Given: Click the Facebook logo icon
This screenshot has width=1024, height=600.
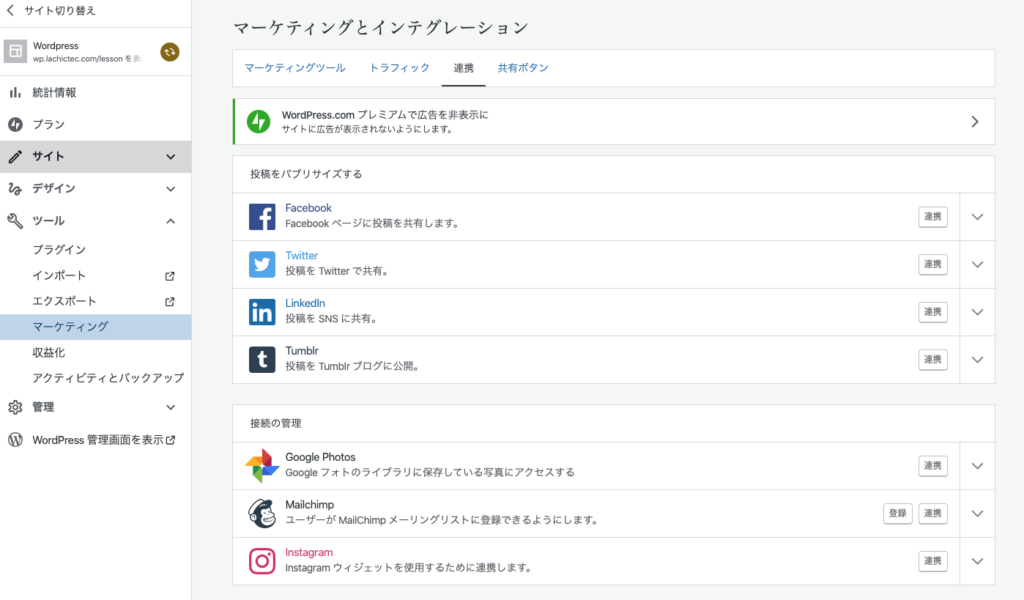Looking at the screenshot, I should coord(262,217).
